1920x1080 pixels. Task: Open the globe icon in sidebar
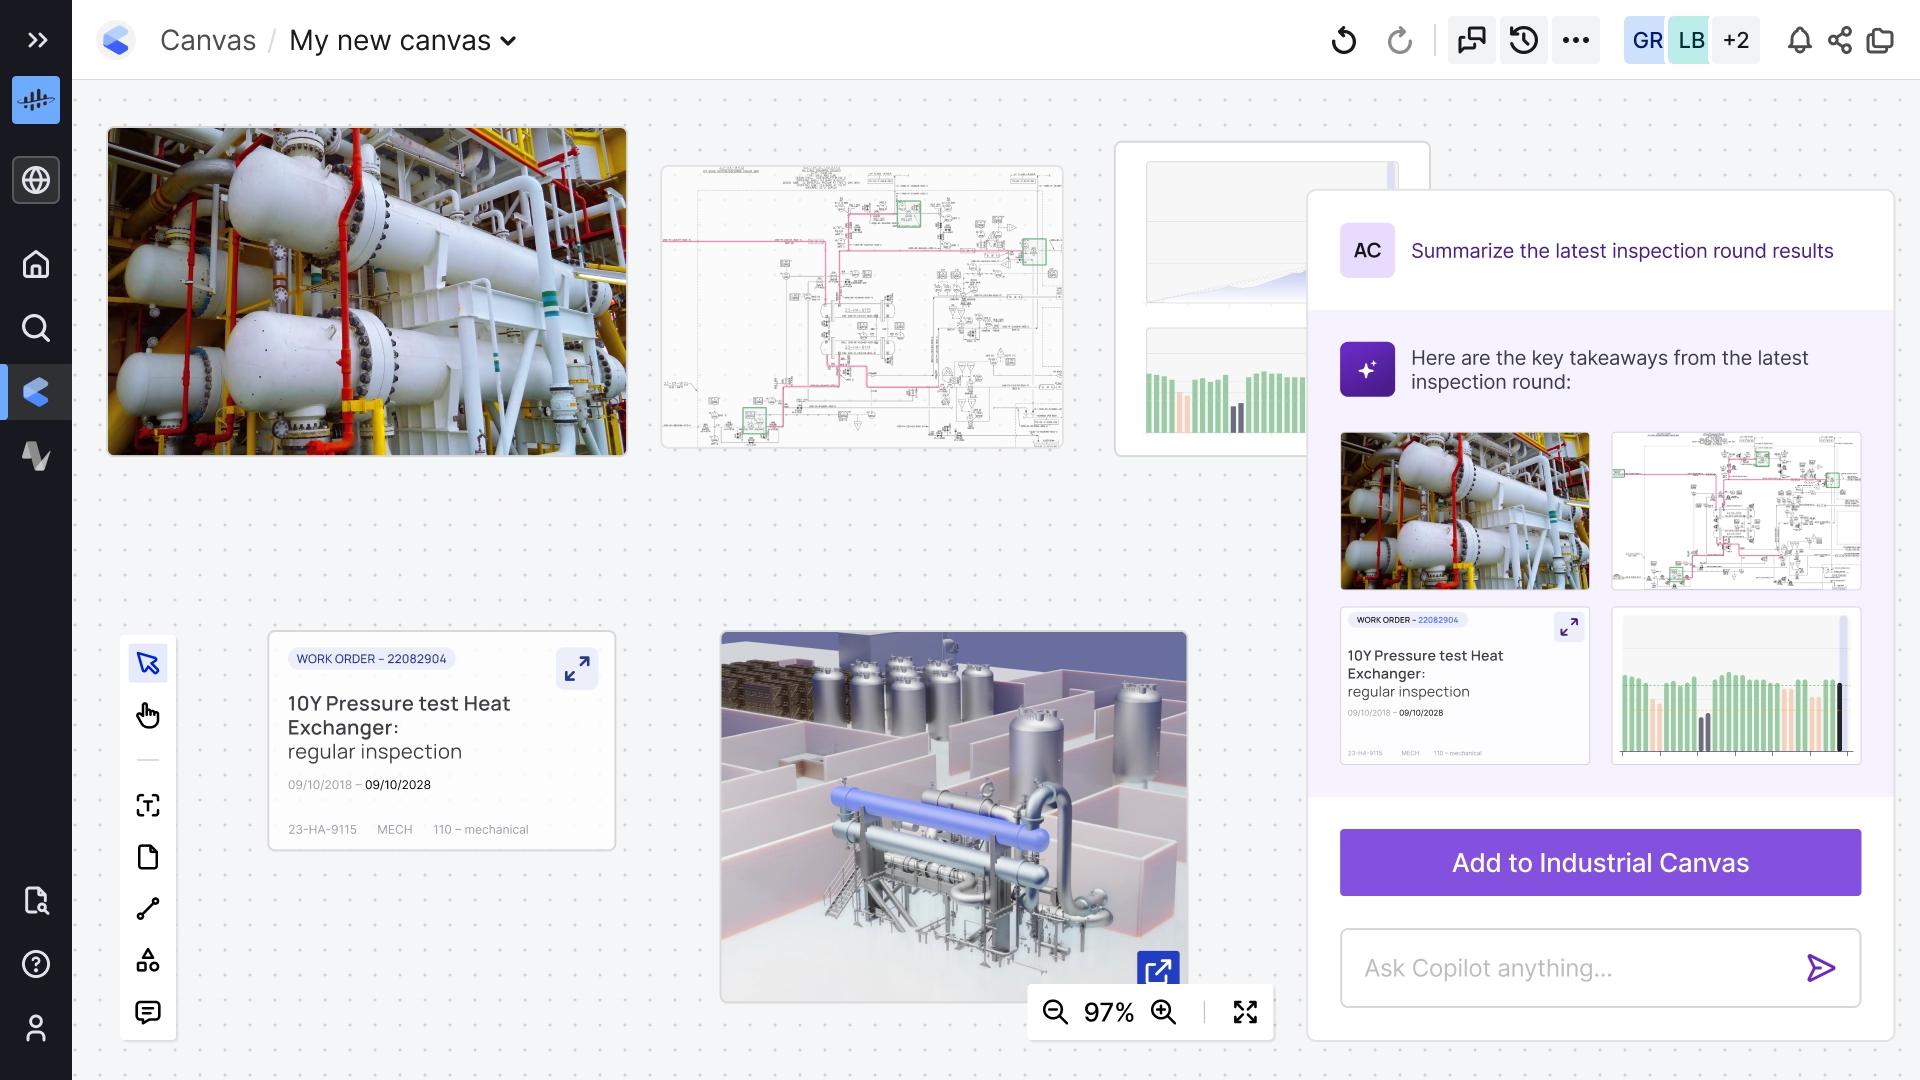[x=36, y=180]
